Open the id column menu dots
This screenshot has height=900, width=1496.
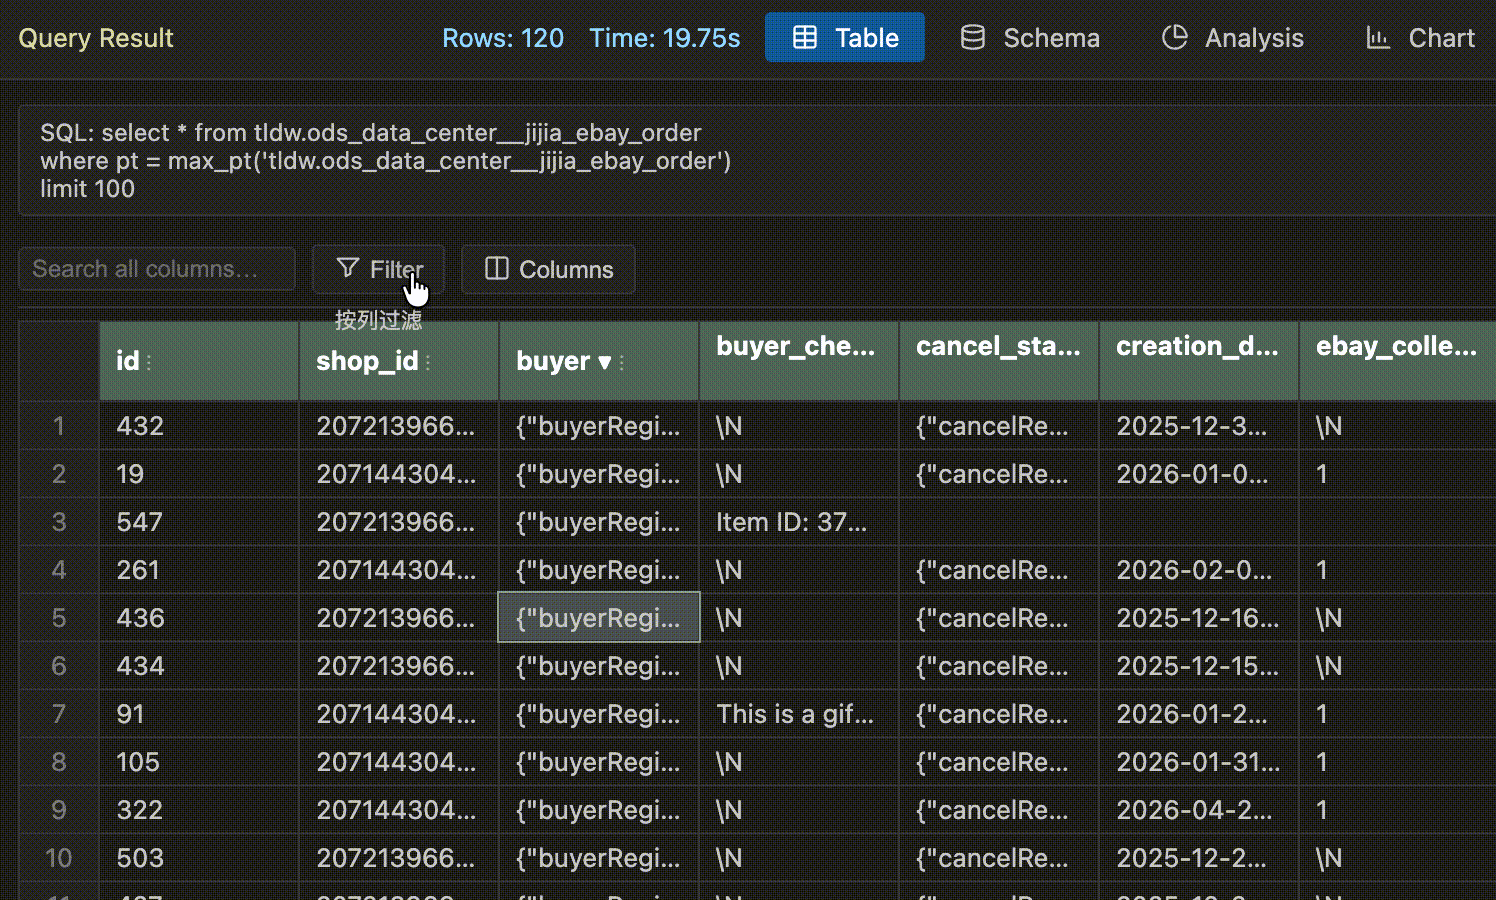pos(149,362)
